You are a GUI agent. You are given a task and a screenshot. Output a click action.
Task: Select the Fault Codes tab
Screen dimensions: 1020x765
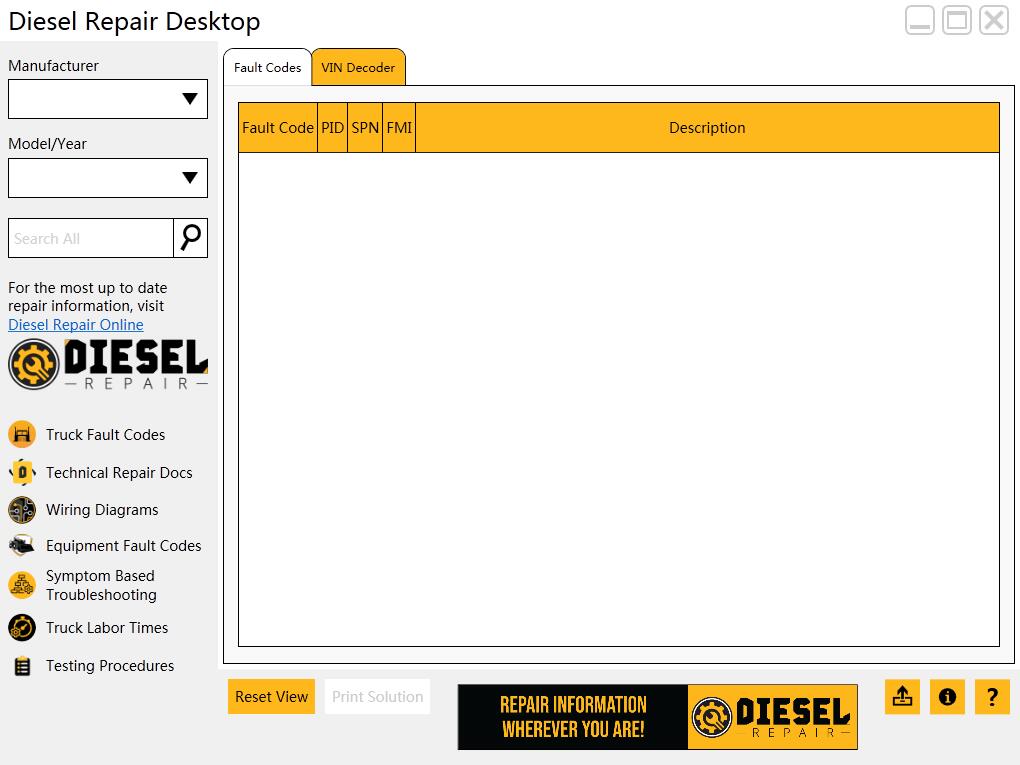click(x=267, y=68)
